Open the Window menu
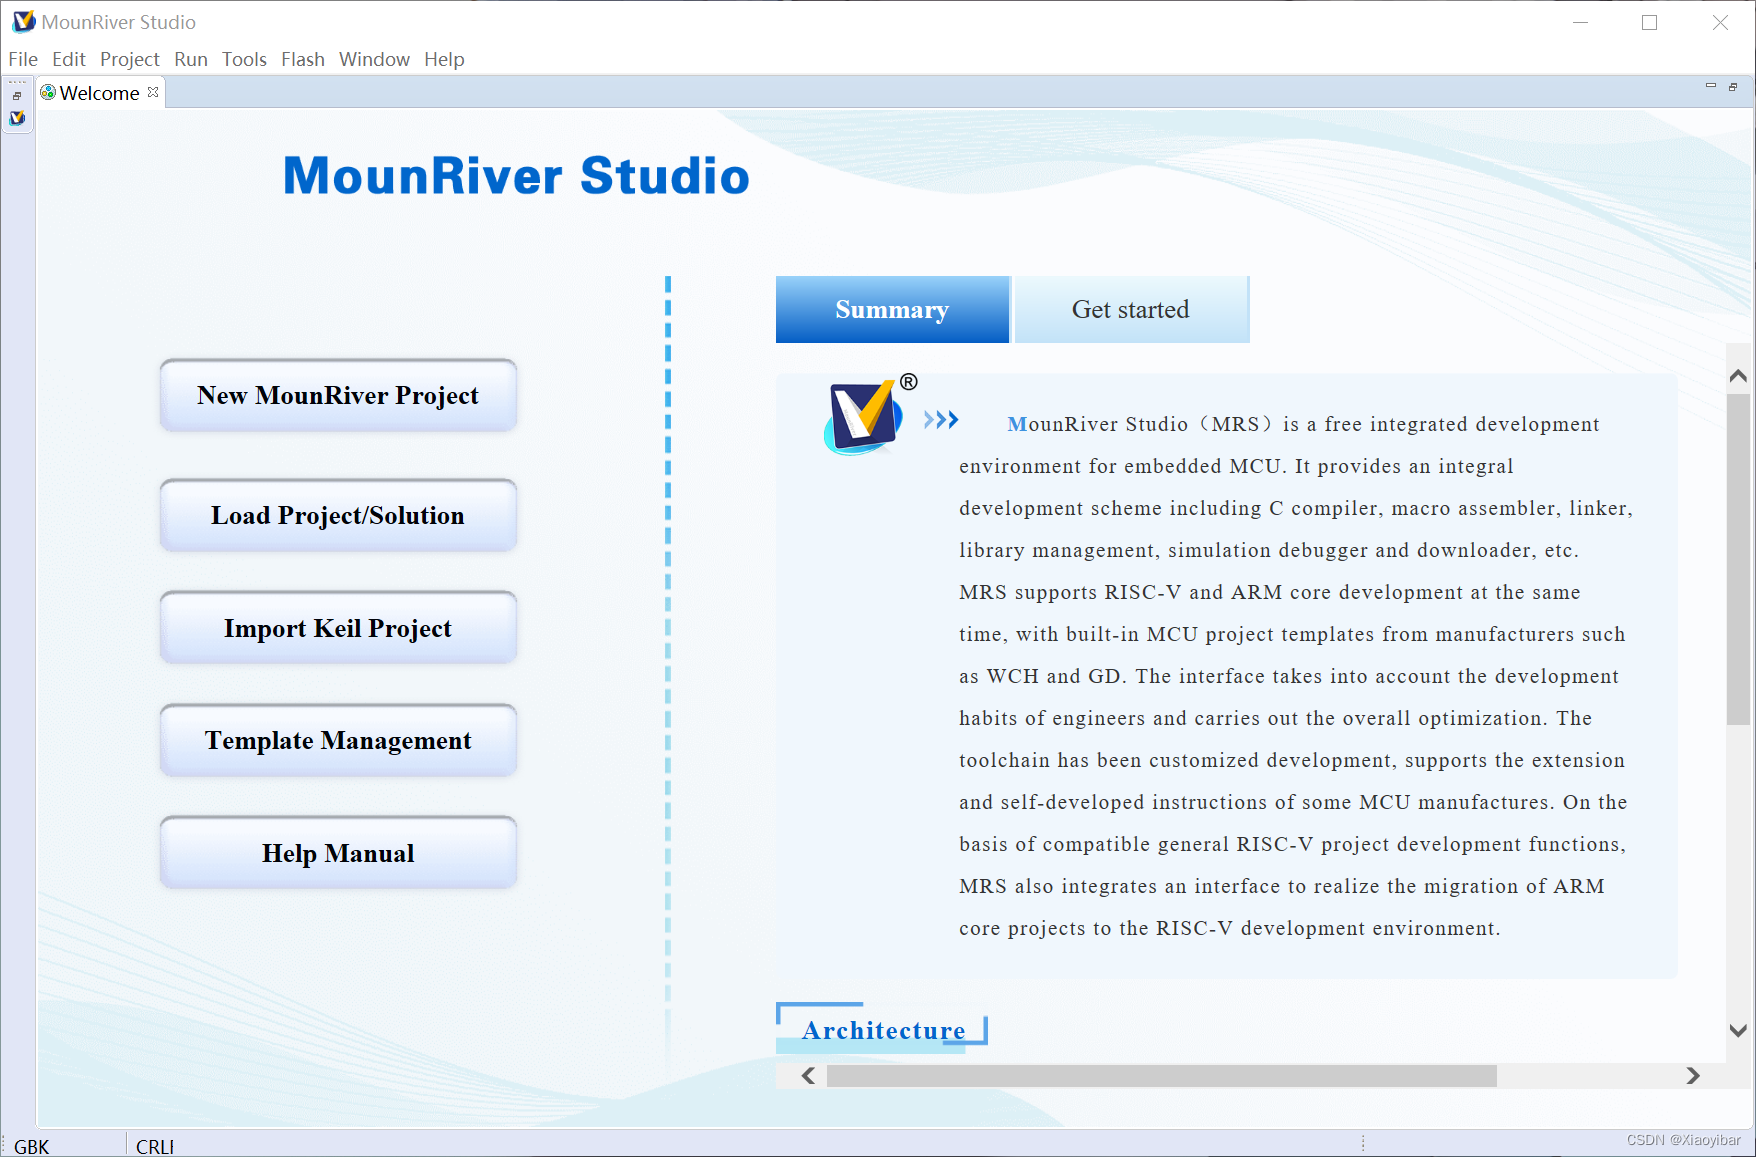Viewport: 1756px width, 1157px height. point(374,59)
